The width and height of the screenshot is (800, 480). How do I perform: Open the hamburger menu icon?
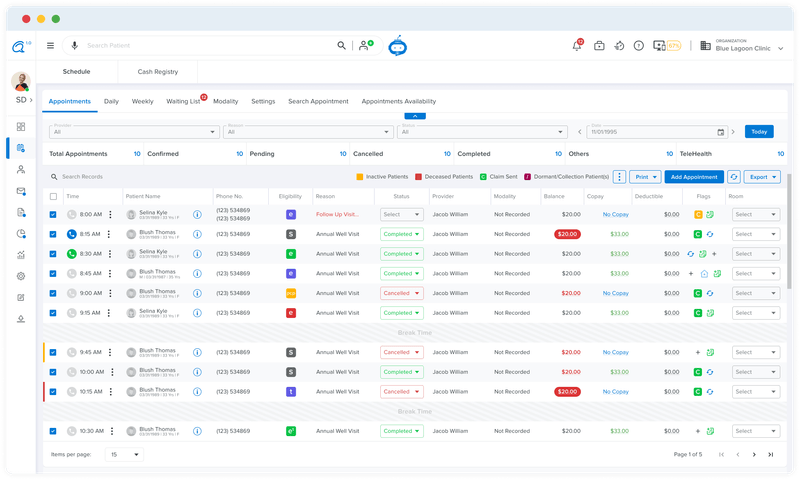pyautogui.click(x=50, y=45)
